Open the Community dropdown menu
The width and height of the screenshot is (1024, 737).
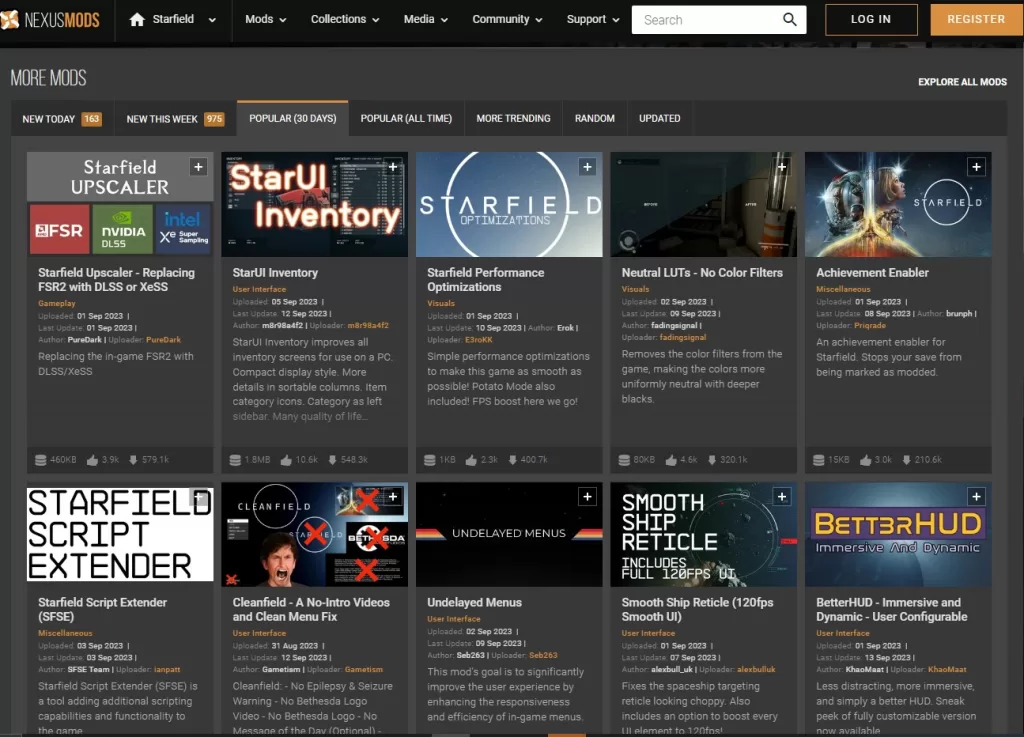click(x=507, y=20)
